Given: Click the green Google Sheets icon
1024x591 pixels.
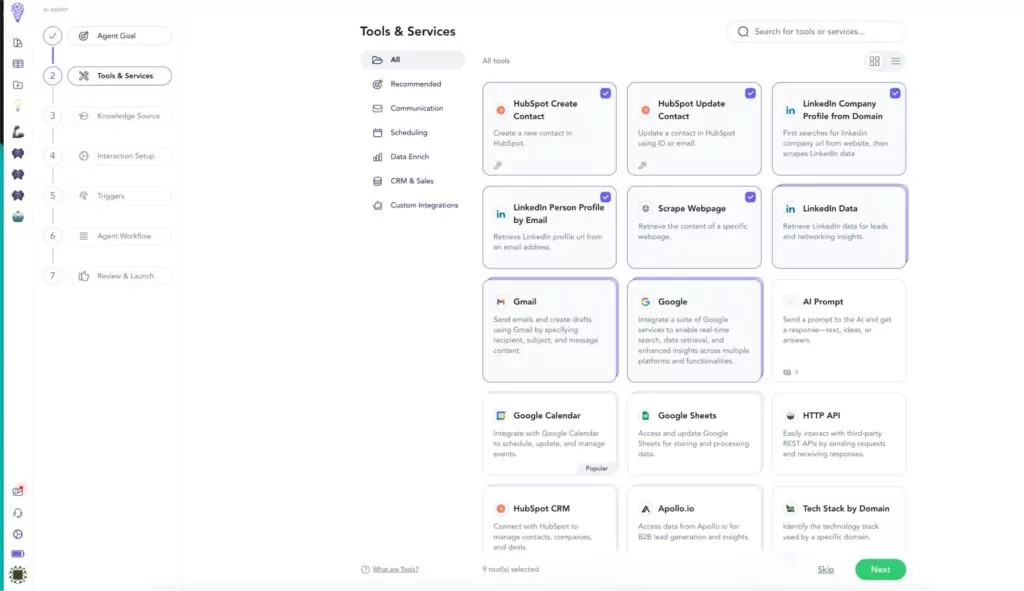Looking at the screenshot, I should (645, 415).
